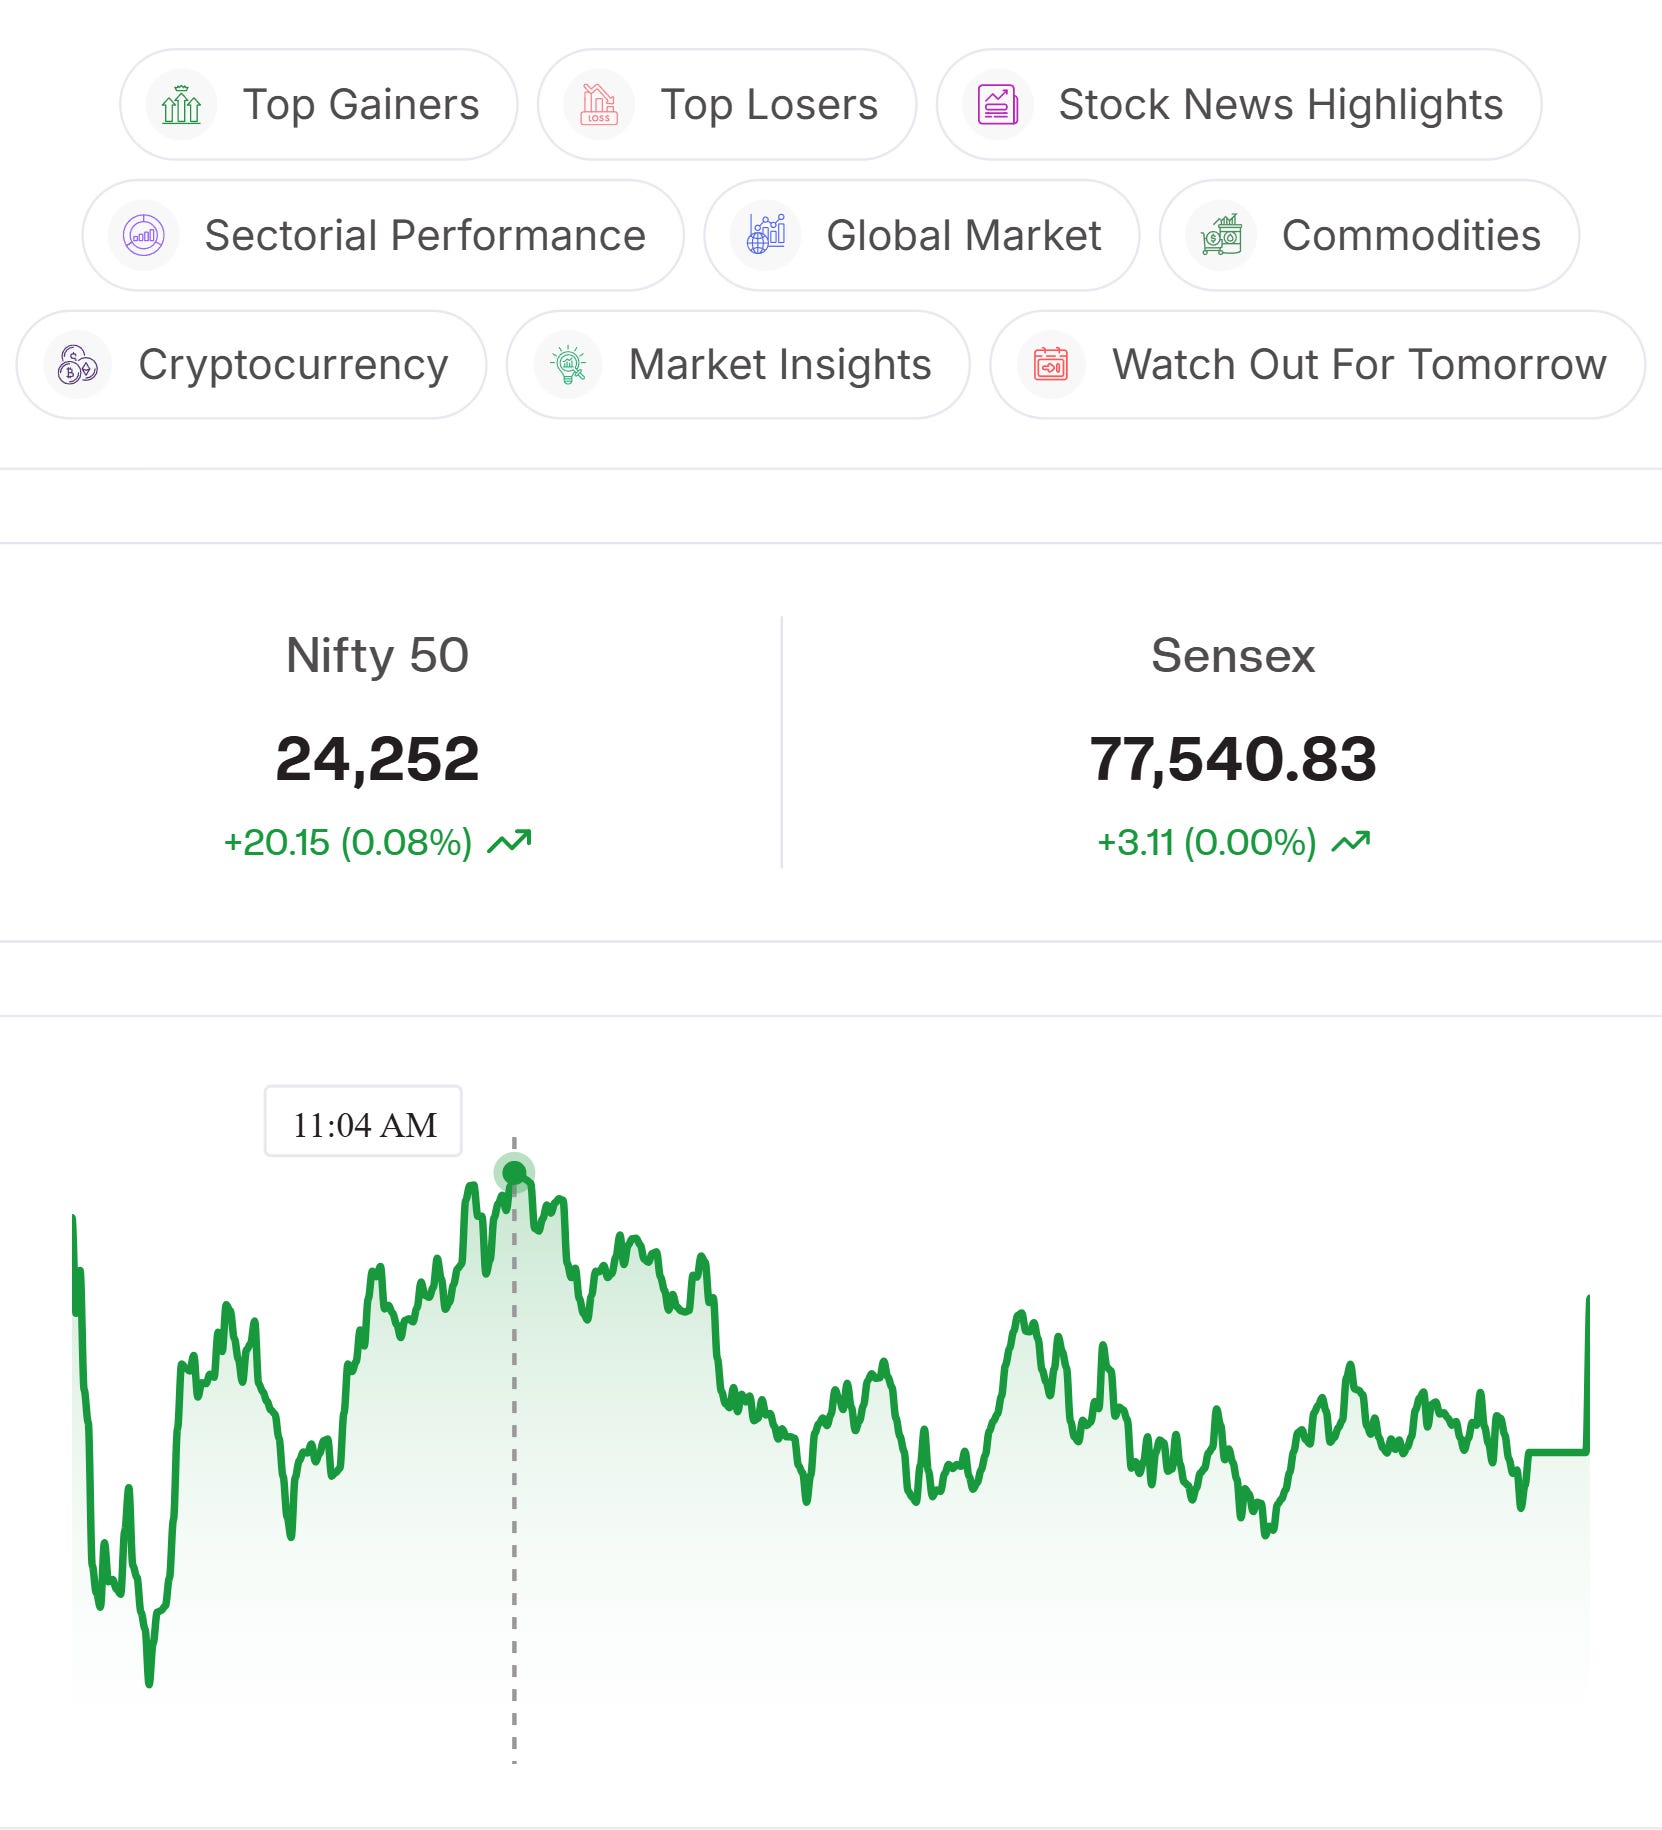This screenshot has height=1830, width=1662.
Task: Click the Commodities money icon
Action: point(1222,236)
